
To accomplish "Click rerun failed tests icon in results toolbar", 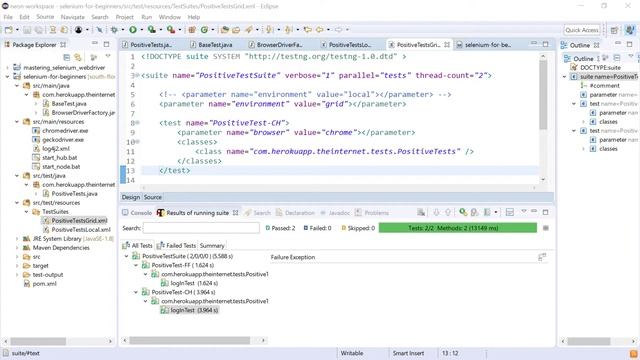I will [474, 212].
